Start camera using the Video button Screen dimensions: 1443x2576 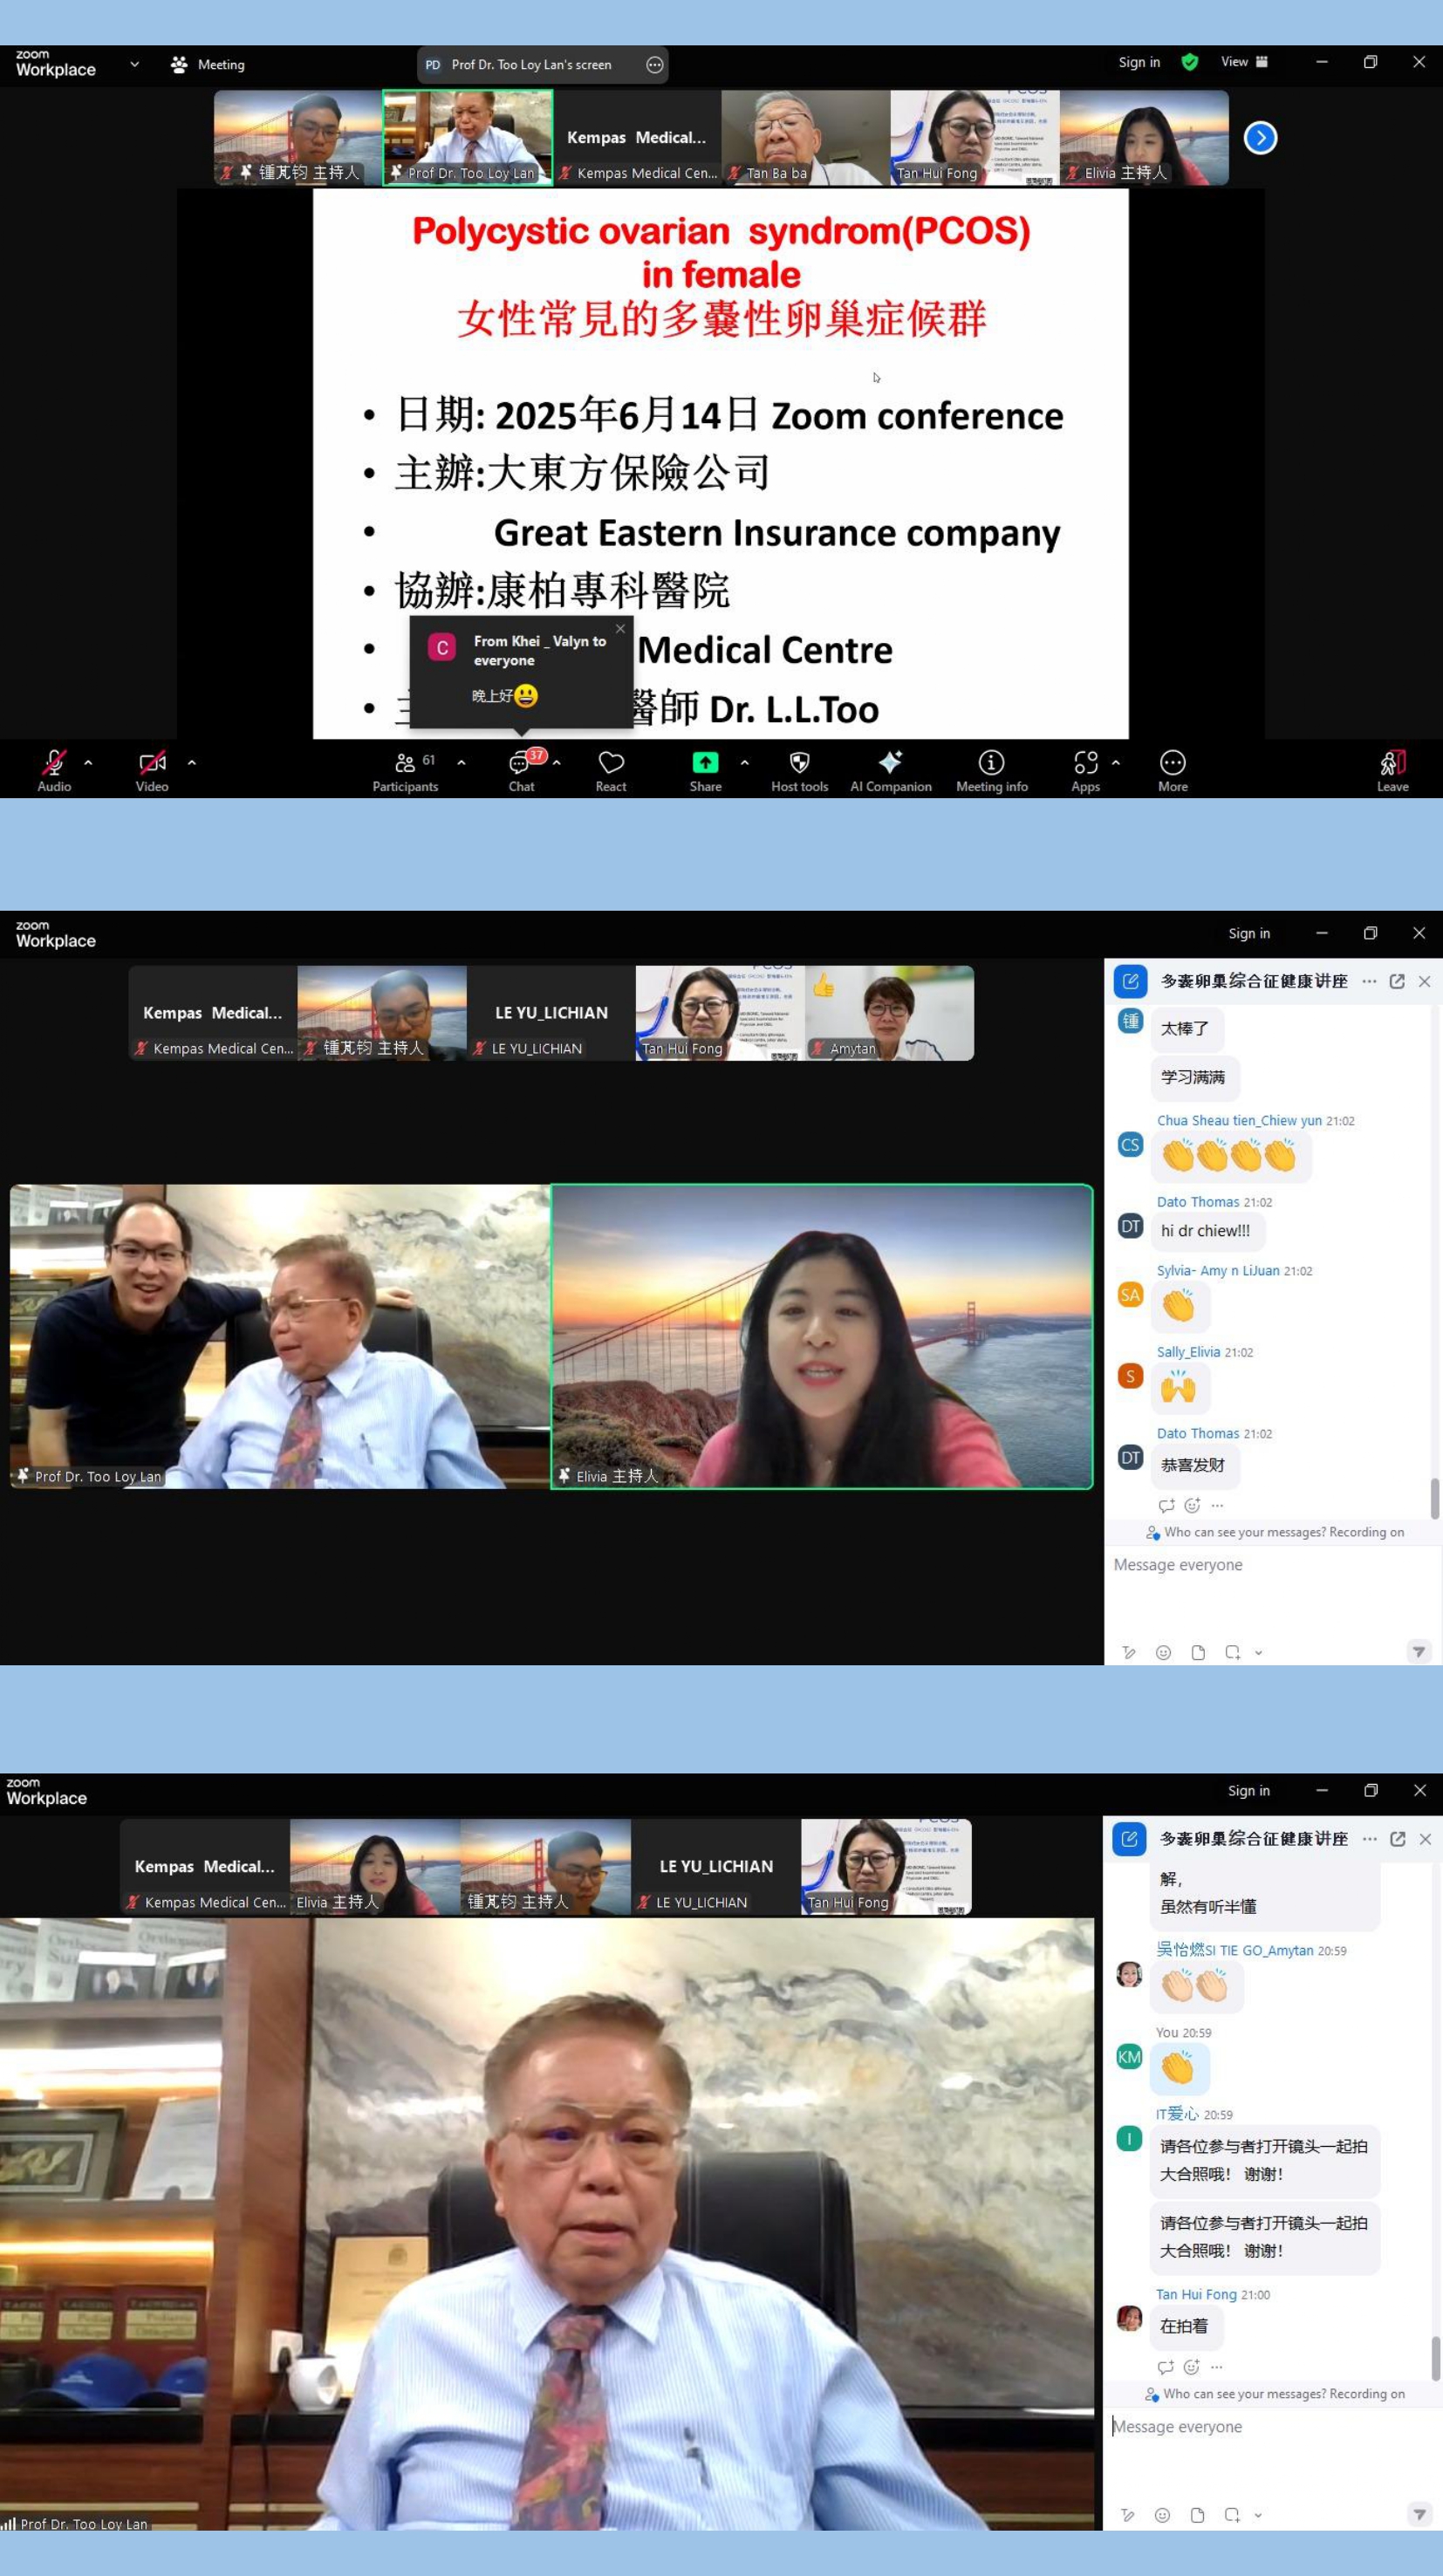point(152,768)
